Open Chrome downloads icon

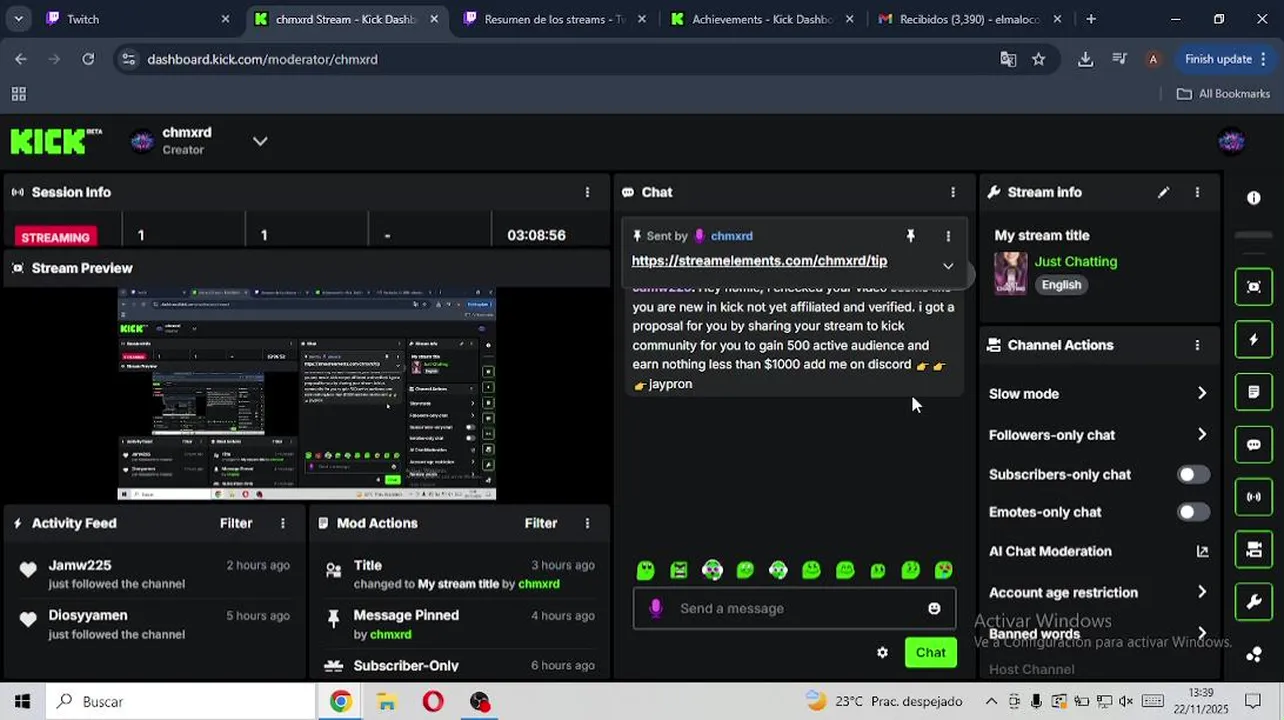pyautogui.click(x=1085, y=59)
